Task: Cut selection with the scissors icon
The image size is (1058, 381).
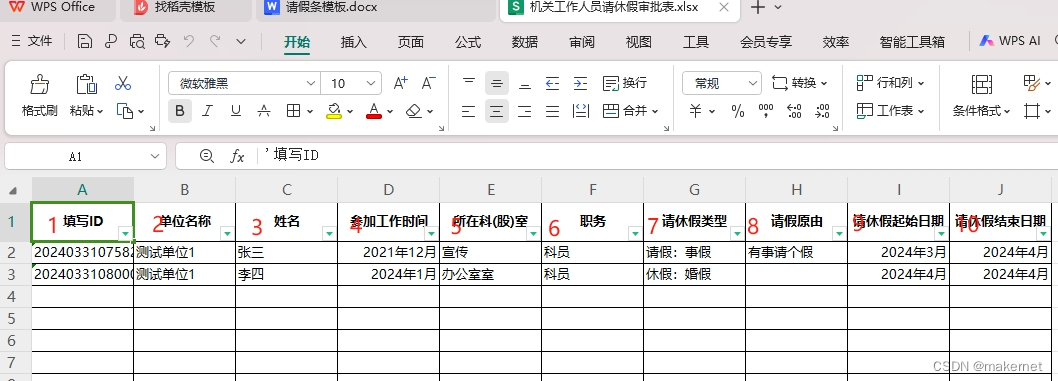Action: [123, 83]
